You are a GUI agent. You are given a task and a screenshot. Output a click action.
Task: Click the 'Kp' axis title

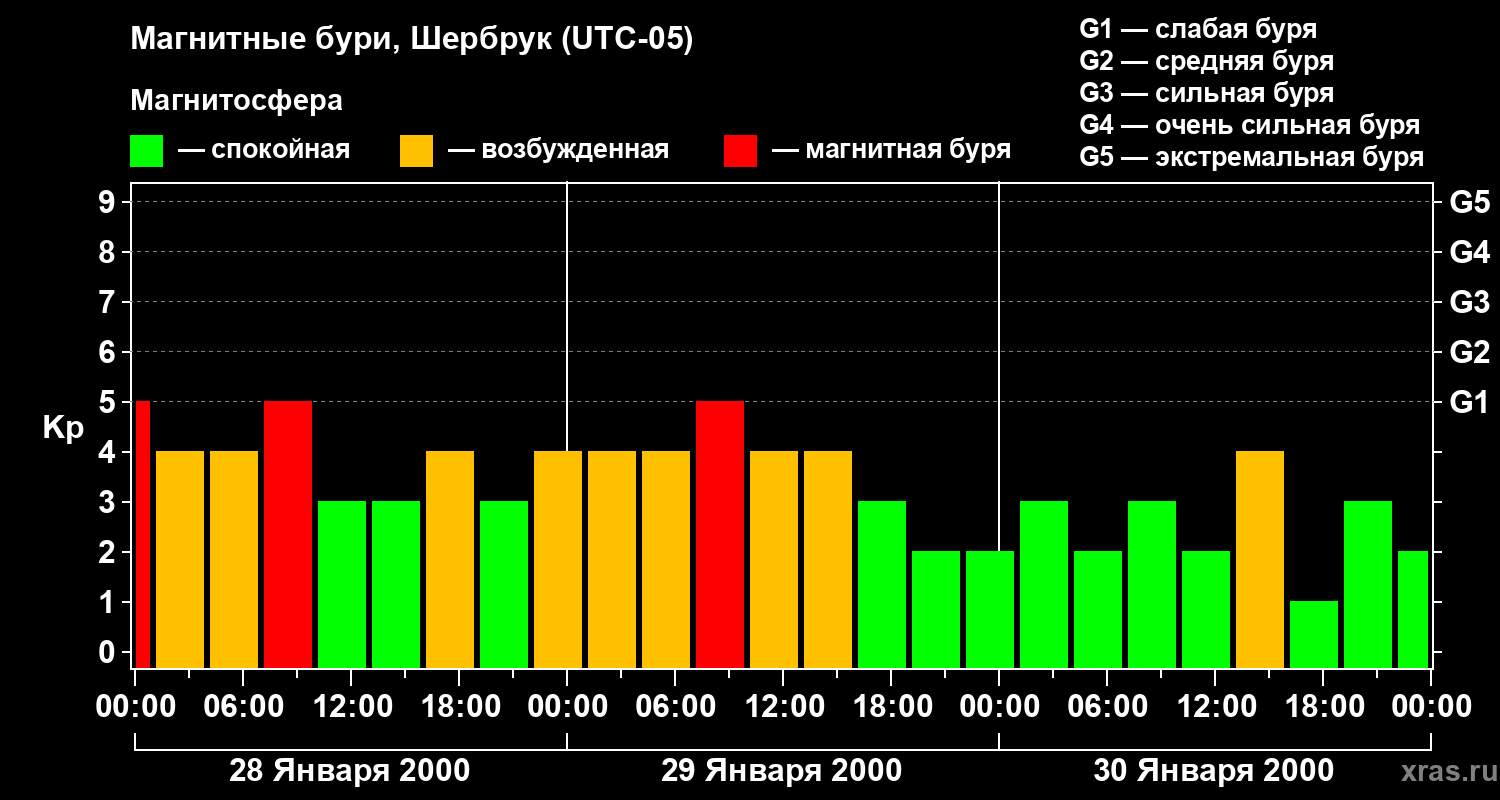(x=63, y=428)
